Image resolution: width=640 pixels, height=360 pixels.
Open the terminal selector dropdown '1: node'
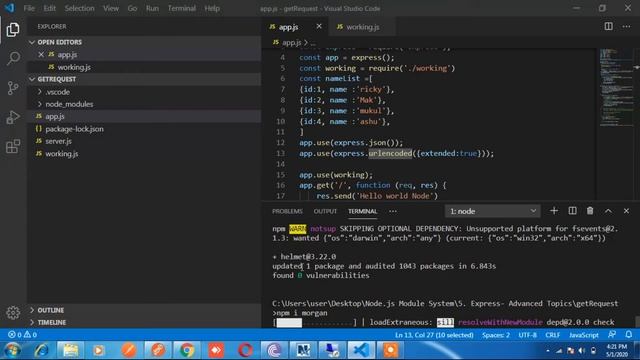(x=493, y=211)
